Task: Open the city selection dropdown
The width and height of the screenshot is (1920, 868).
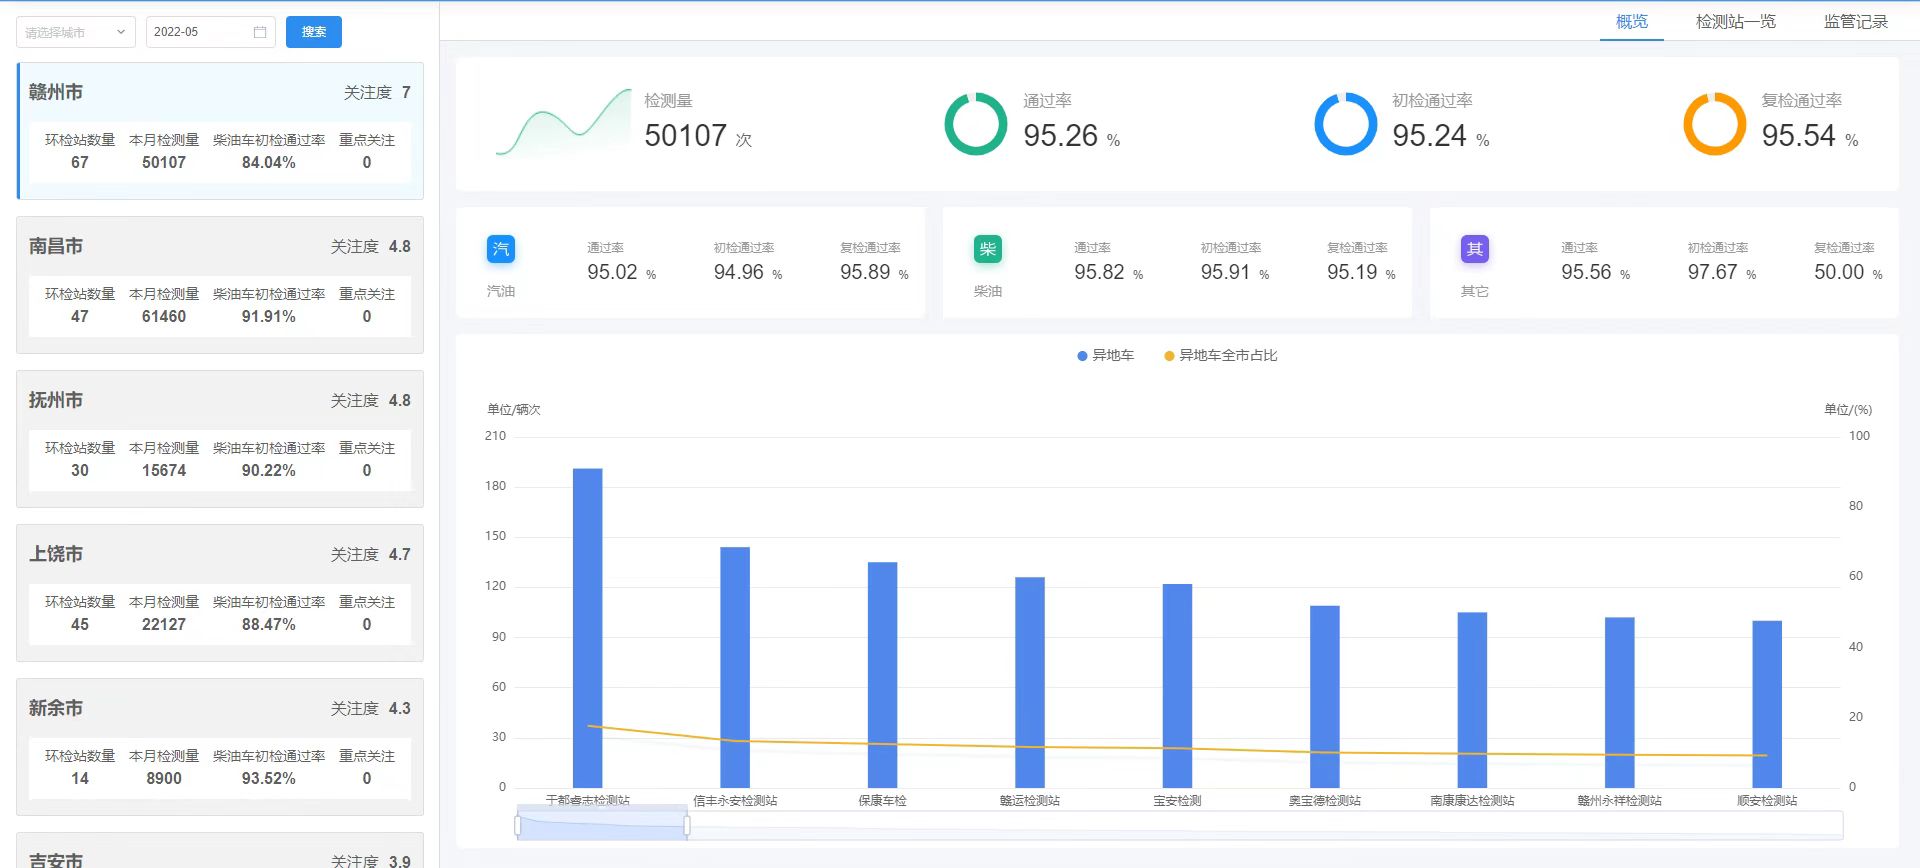Action: pyautogui.click(x=76, y=32)
